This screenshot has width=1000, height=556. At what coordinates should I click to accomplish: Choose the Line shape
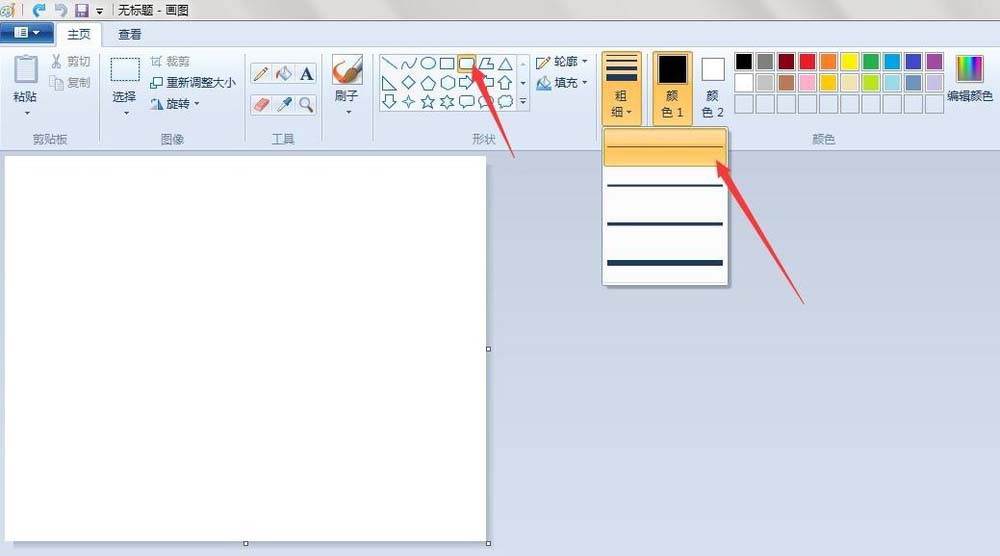(389, 63)
